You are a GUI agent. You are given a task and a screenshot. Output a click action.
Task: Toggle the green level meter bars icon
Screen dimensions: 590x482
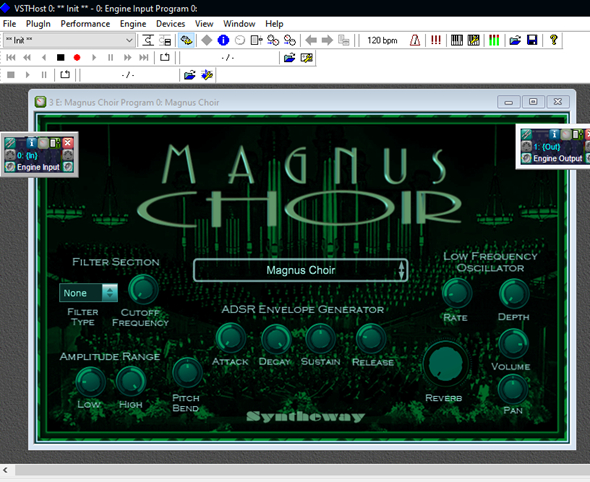(494, 40)
